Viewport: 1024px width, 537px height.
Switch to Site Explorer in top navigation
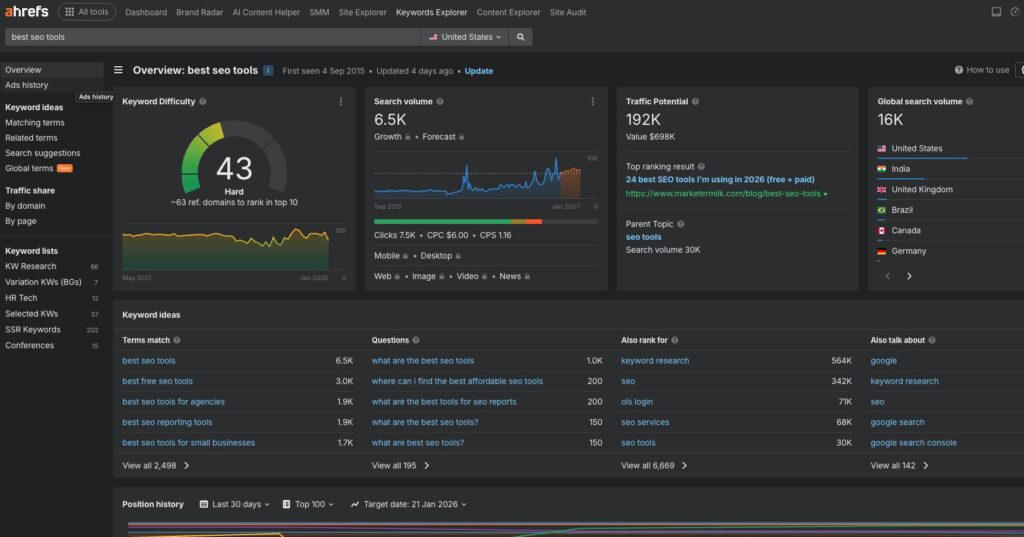pyautogui.click(x=362, y=12)
